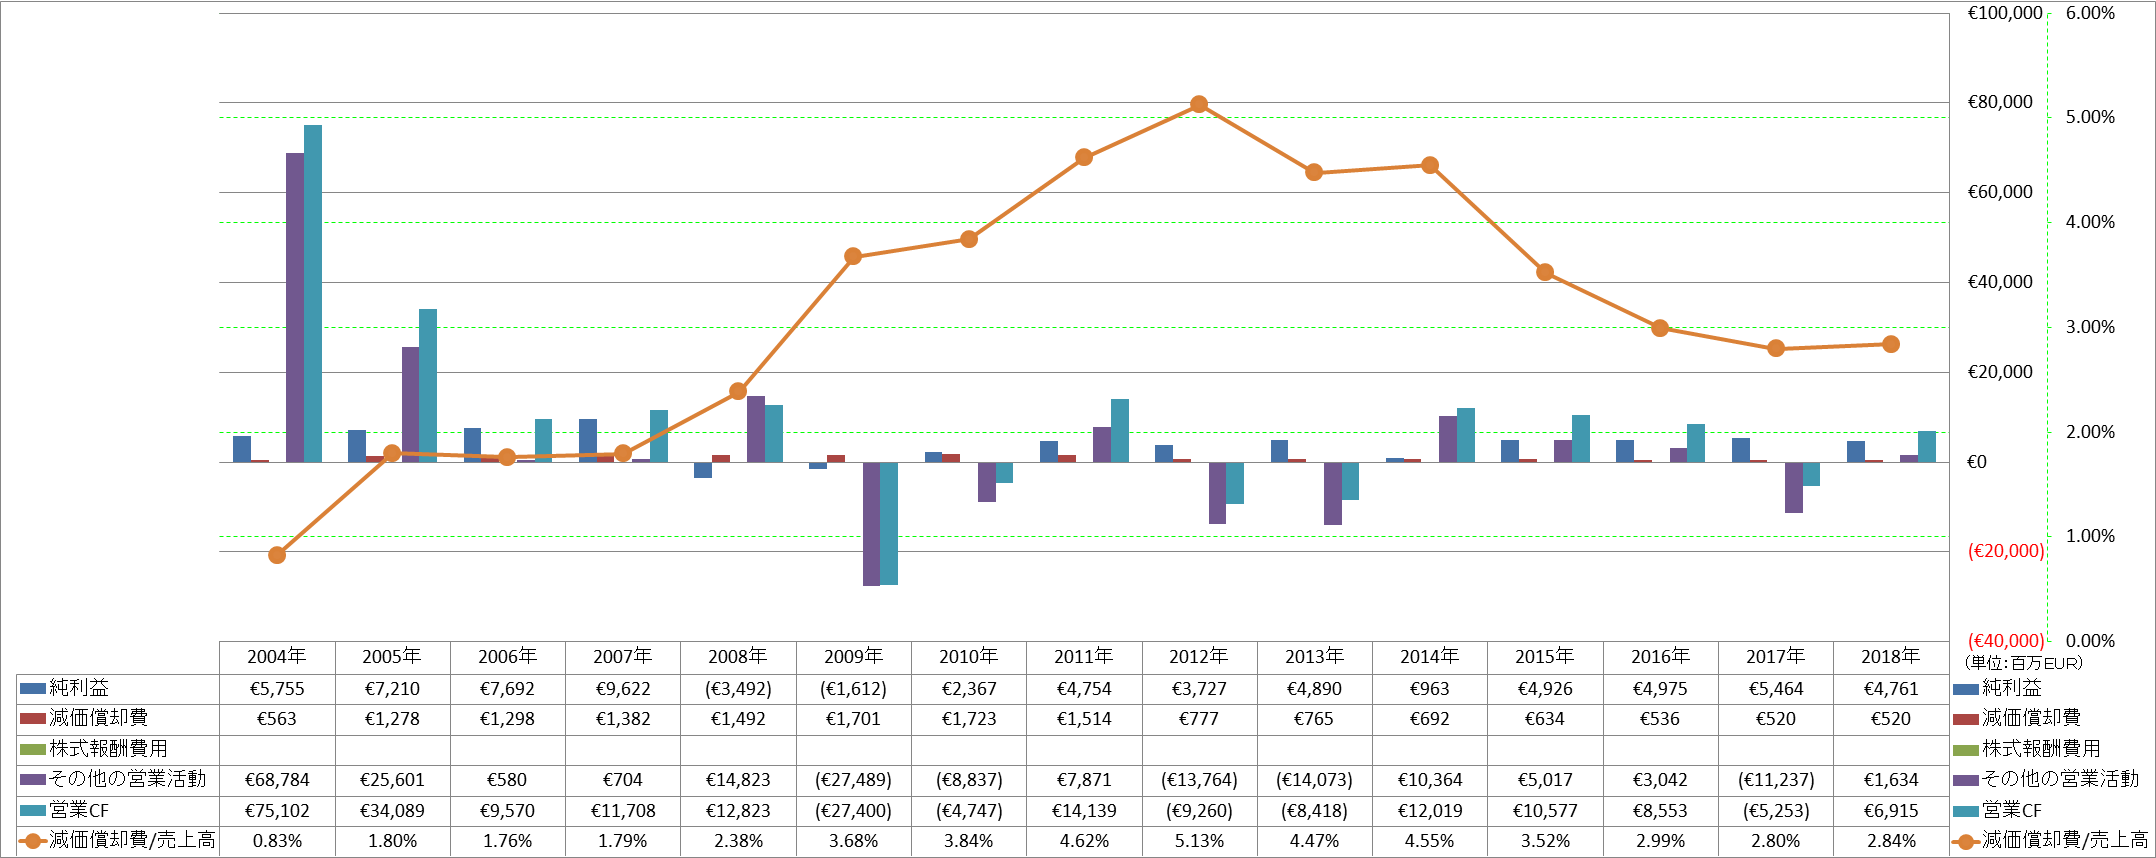This screenshot has width=2156, height=858.
Task: Click the orange 減価償却費/売上高 legend marker at right
Action: (x=1966, y=841)
